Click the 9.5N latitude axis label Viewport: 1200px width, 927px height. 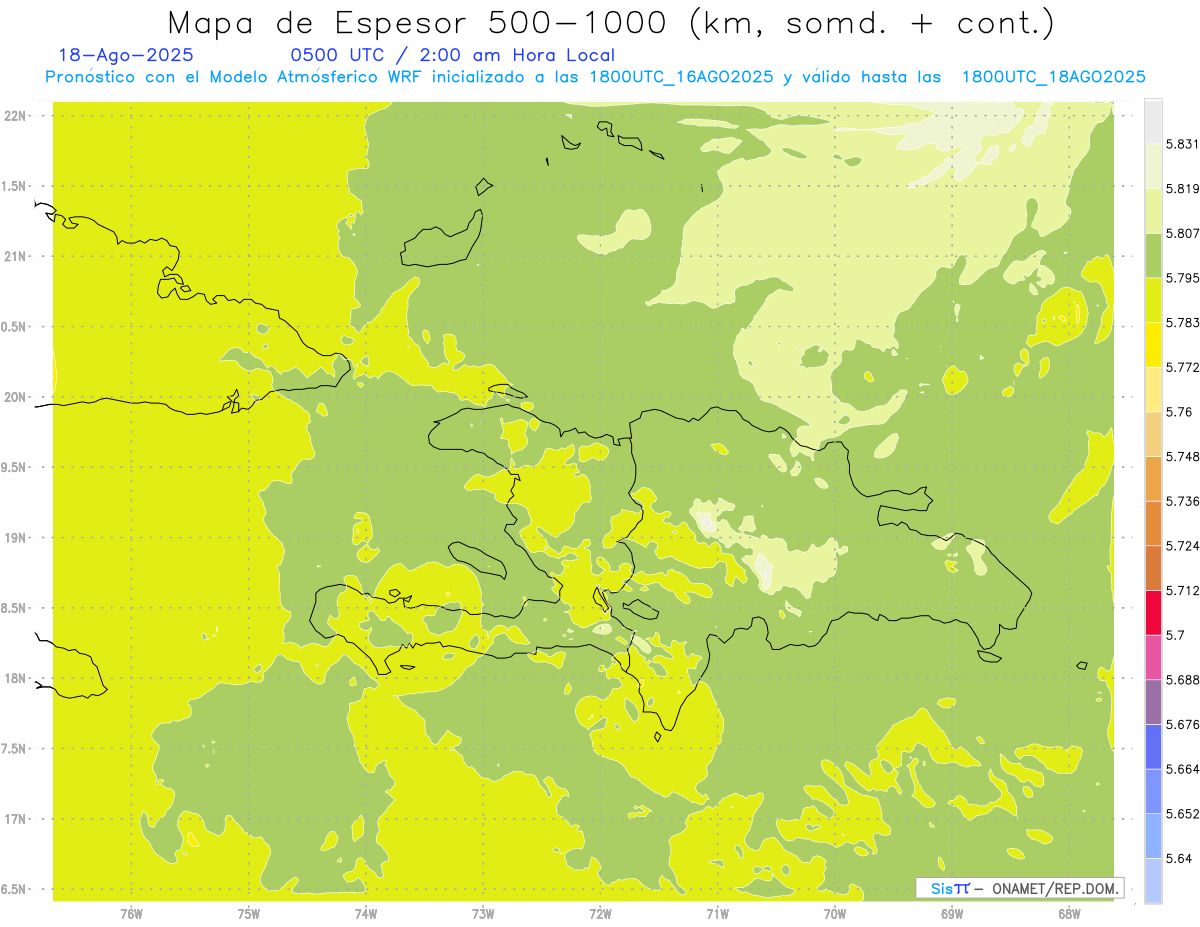(x=14, y=468)
